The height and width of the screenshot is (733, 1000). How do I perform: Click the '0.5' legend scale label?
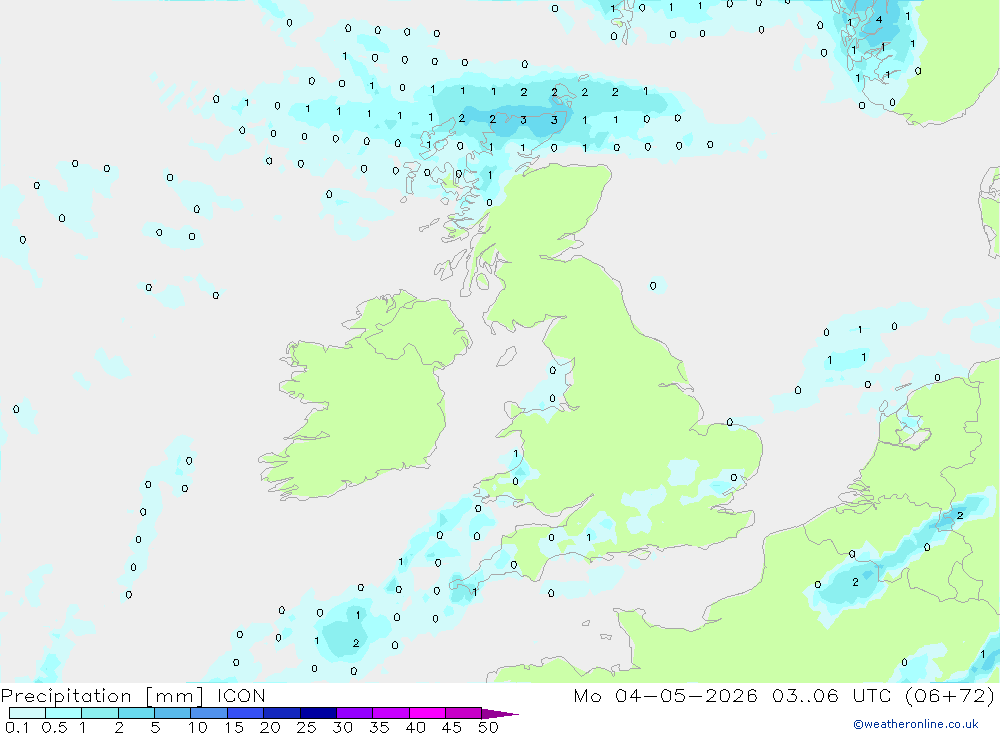pyautogui.click(x=54, y=727)
